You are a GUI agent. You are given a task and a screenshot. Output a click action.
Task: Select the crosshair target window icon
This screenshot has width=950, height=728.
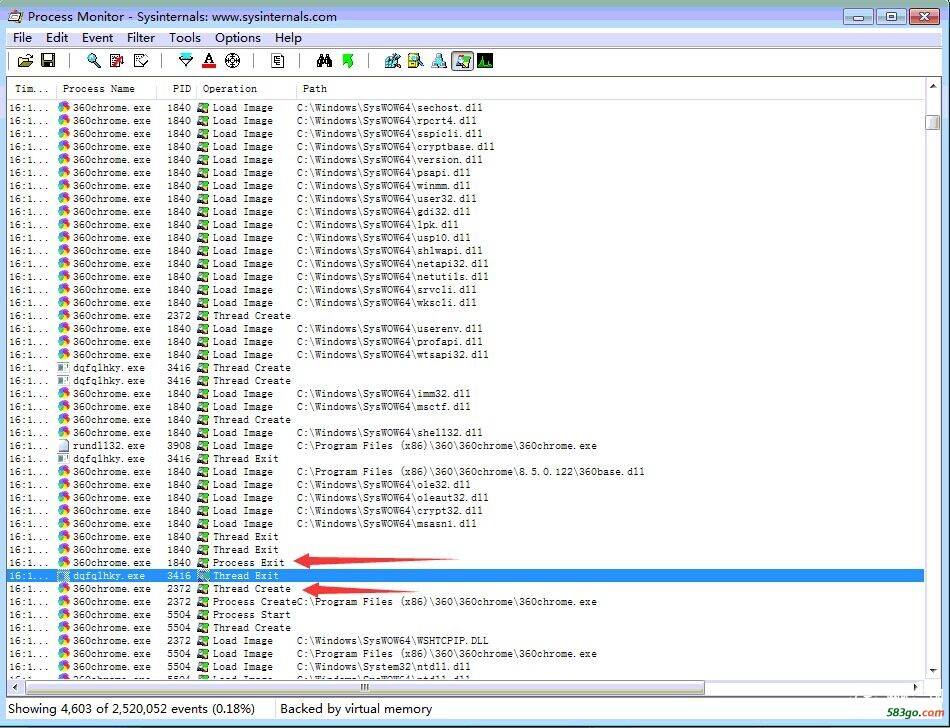click(233, 61)
